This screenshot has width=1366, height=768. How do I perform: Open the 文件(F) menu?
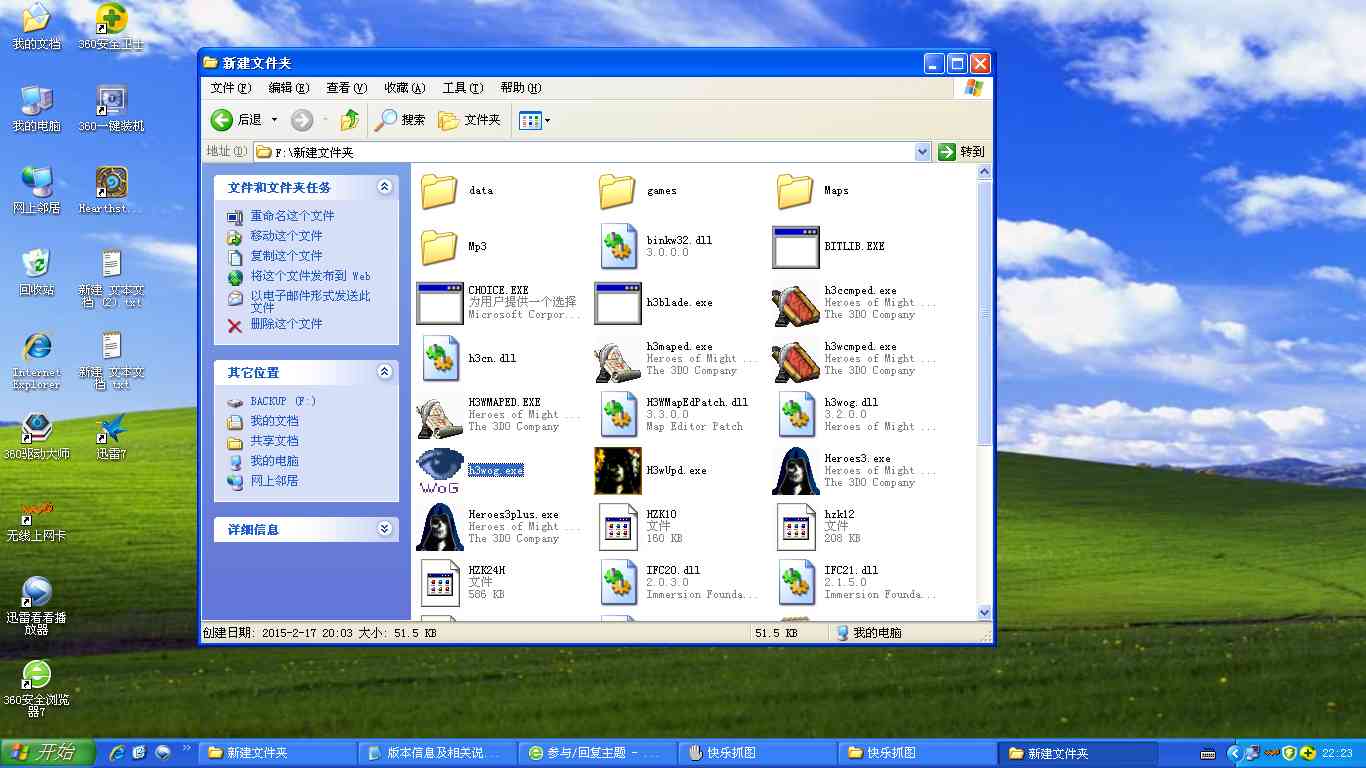click(x=231, y=88)
